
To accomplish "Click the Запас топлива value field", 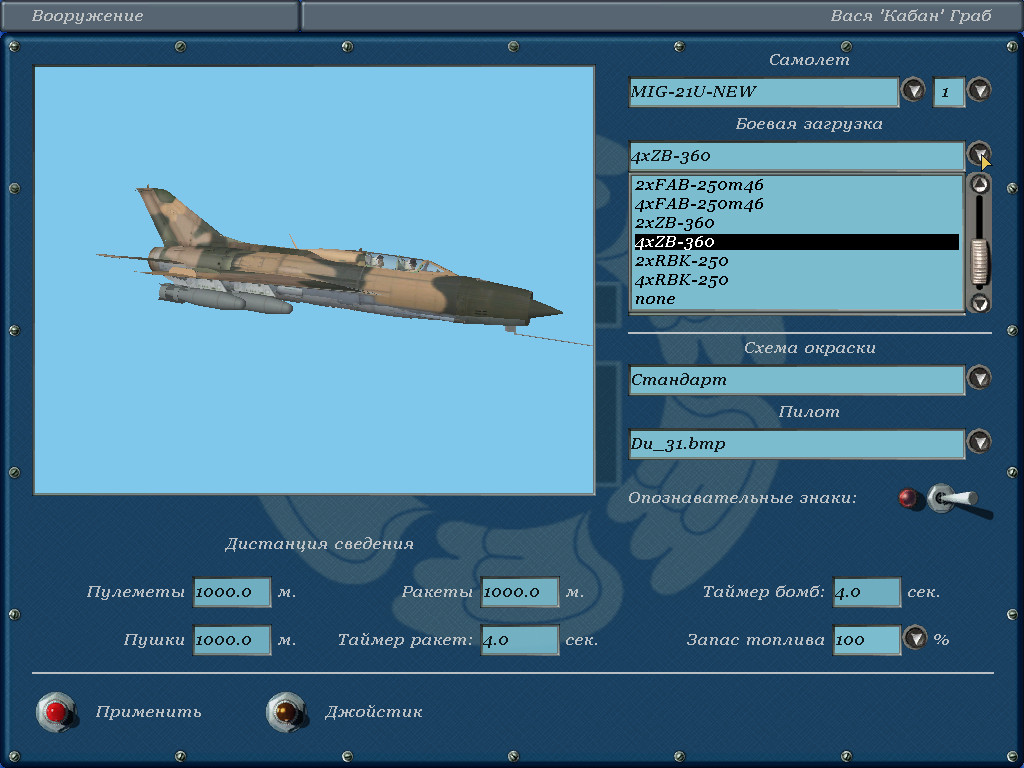I will point(867,640).
